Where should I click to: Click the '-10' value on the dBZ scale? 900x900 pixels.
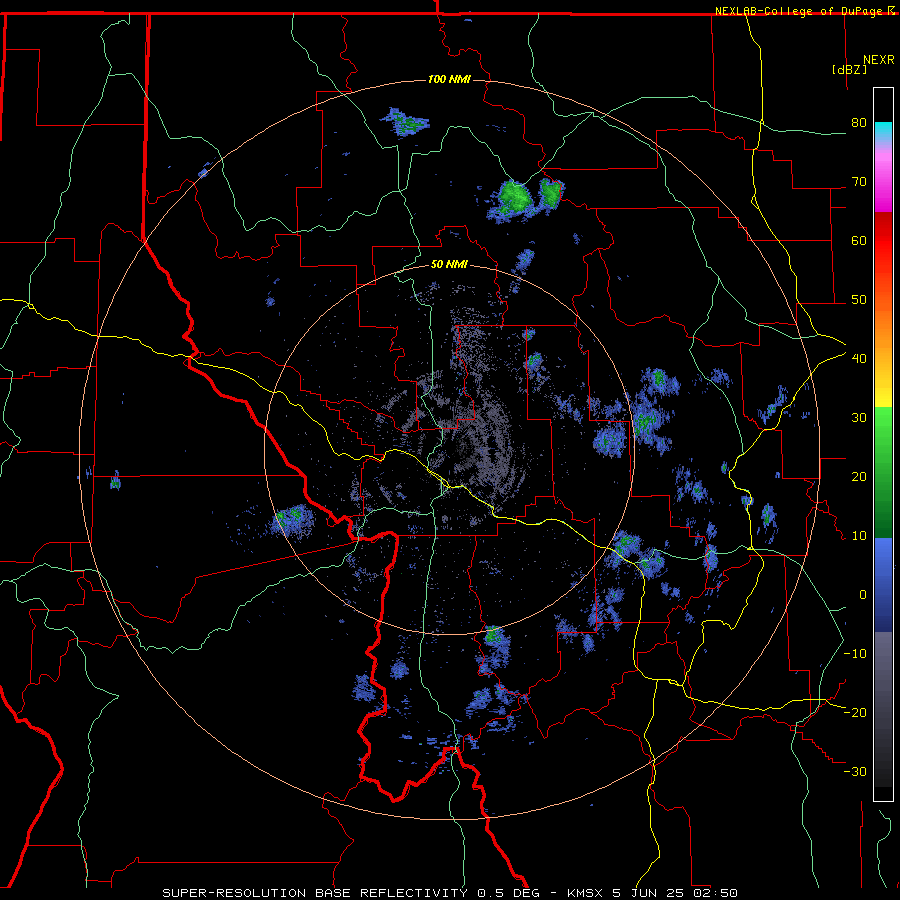[x=855, y=653]
